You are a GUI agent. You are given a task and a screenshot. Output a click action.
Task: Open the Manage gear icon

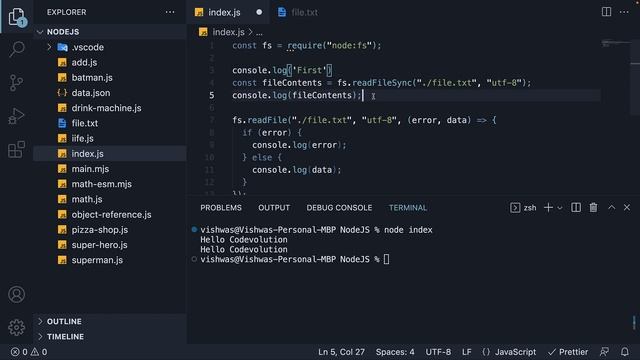click(17, 327)
